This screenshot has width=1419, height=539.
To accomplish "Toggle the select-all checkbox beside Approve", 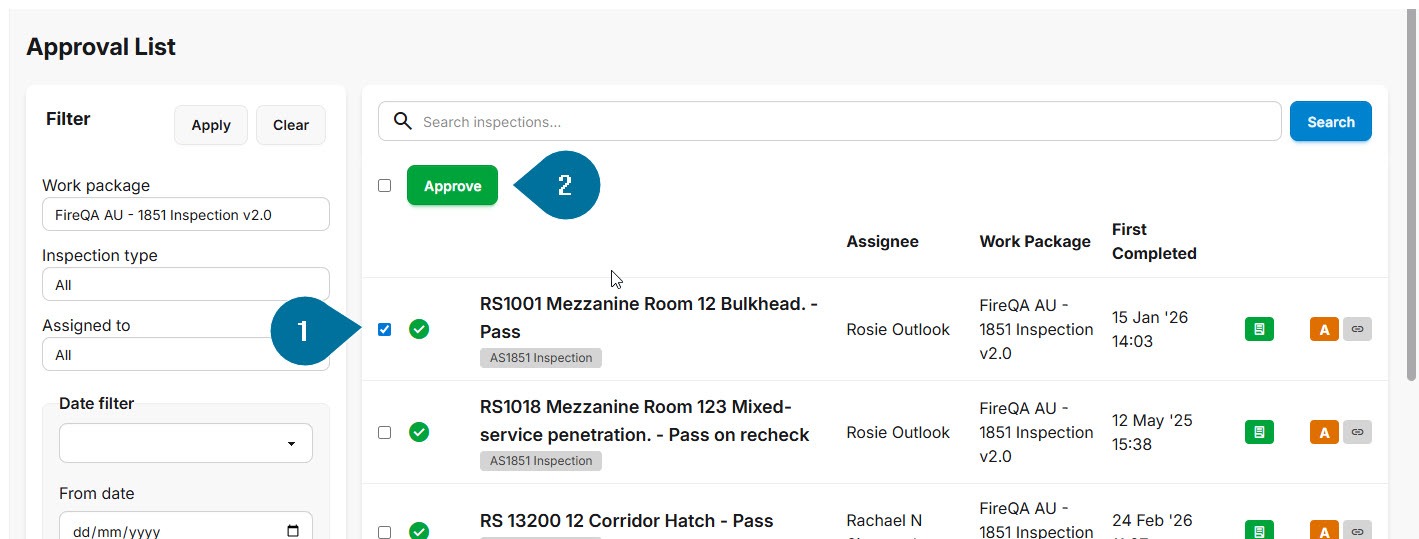I will 385,185.
